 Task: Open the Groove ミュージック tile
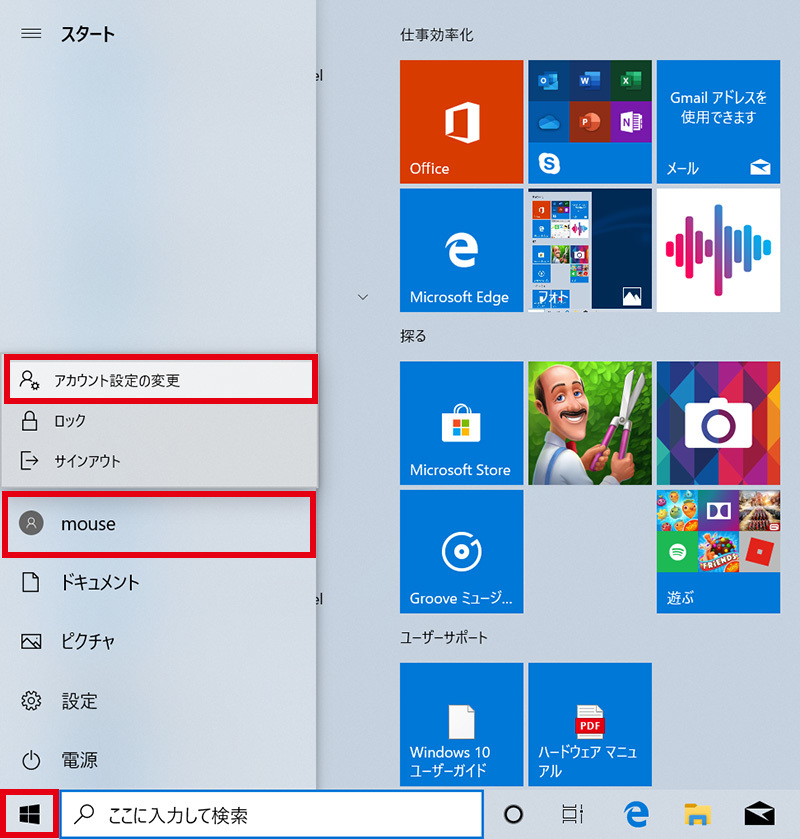[x=461, y=551]
